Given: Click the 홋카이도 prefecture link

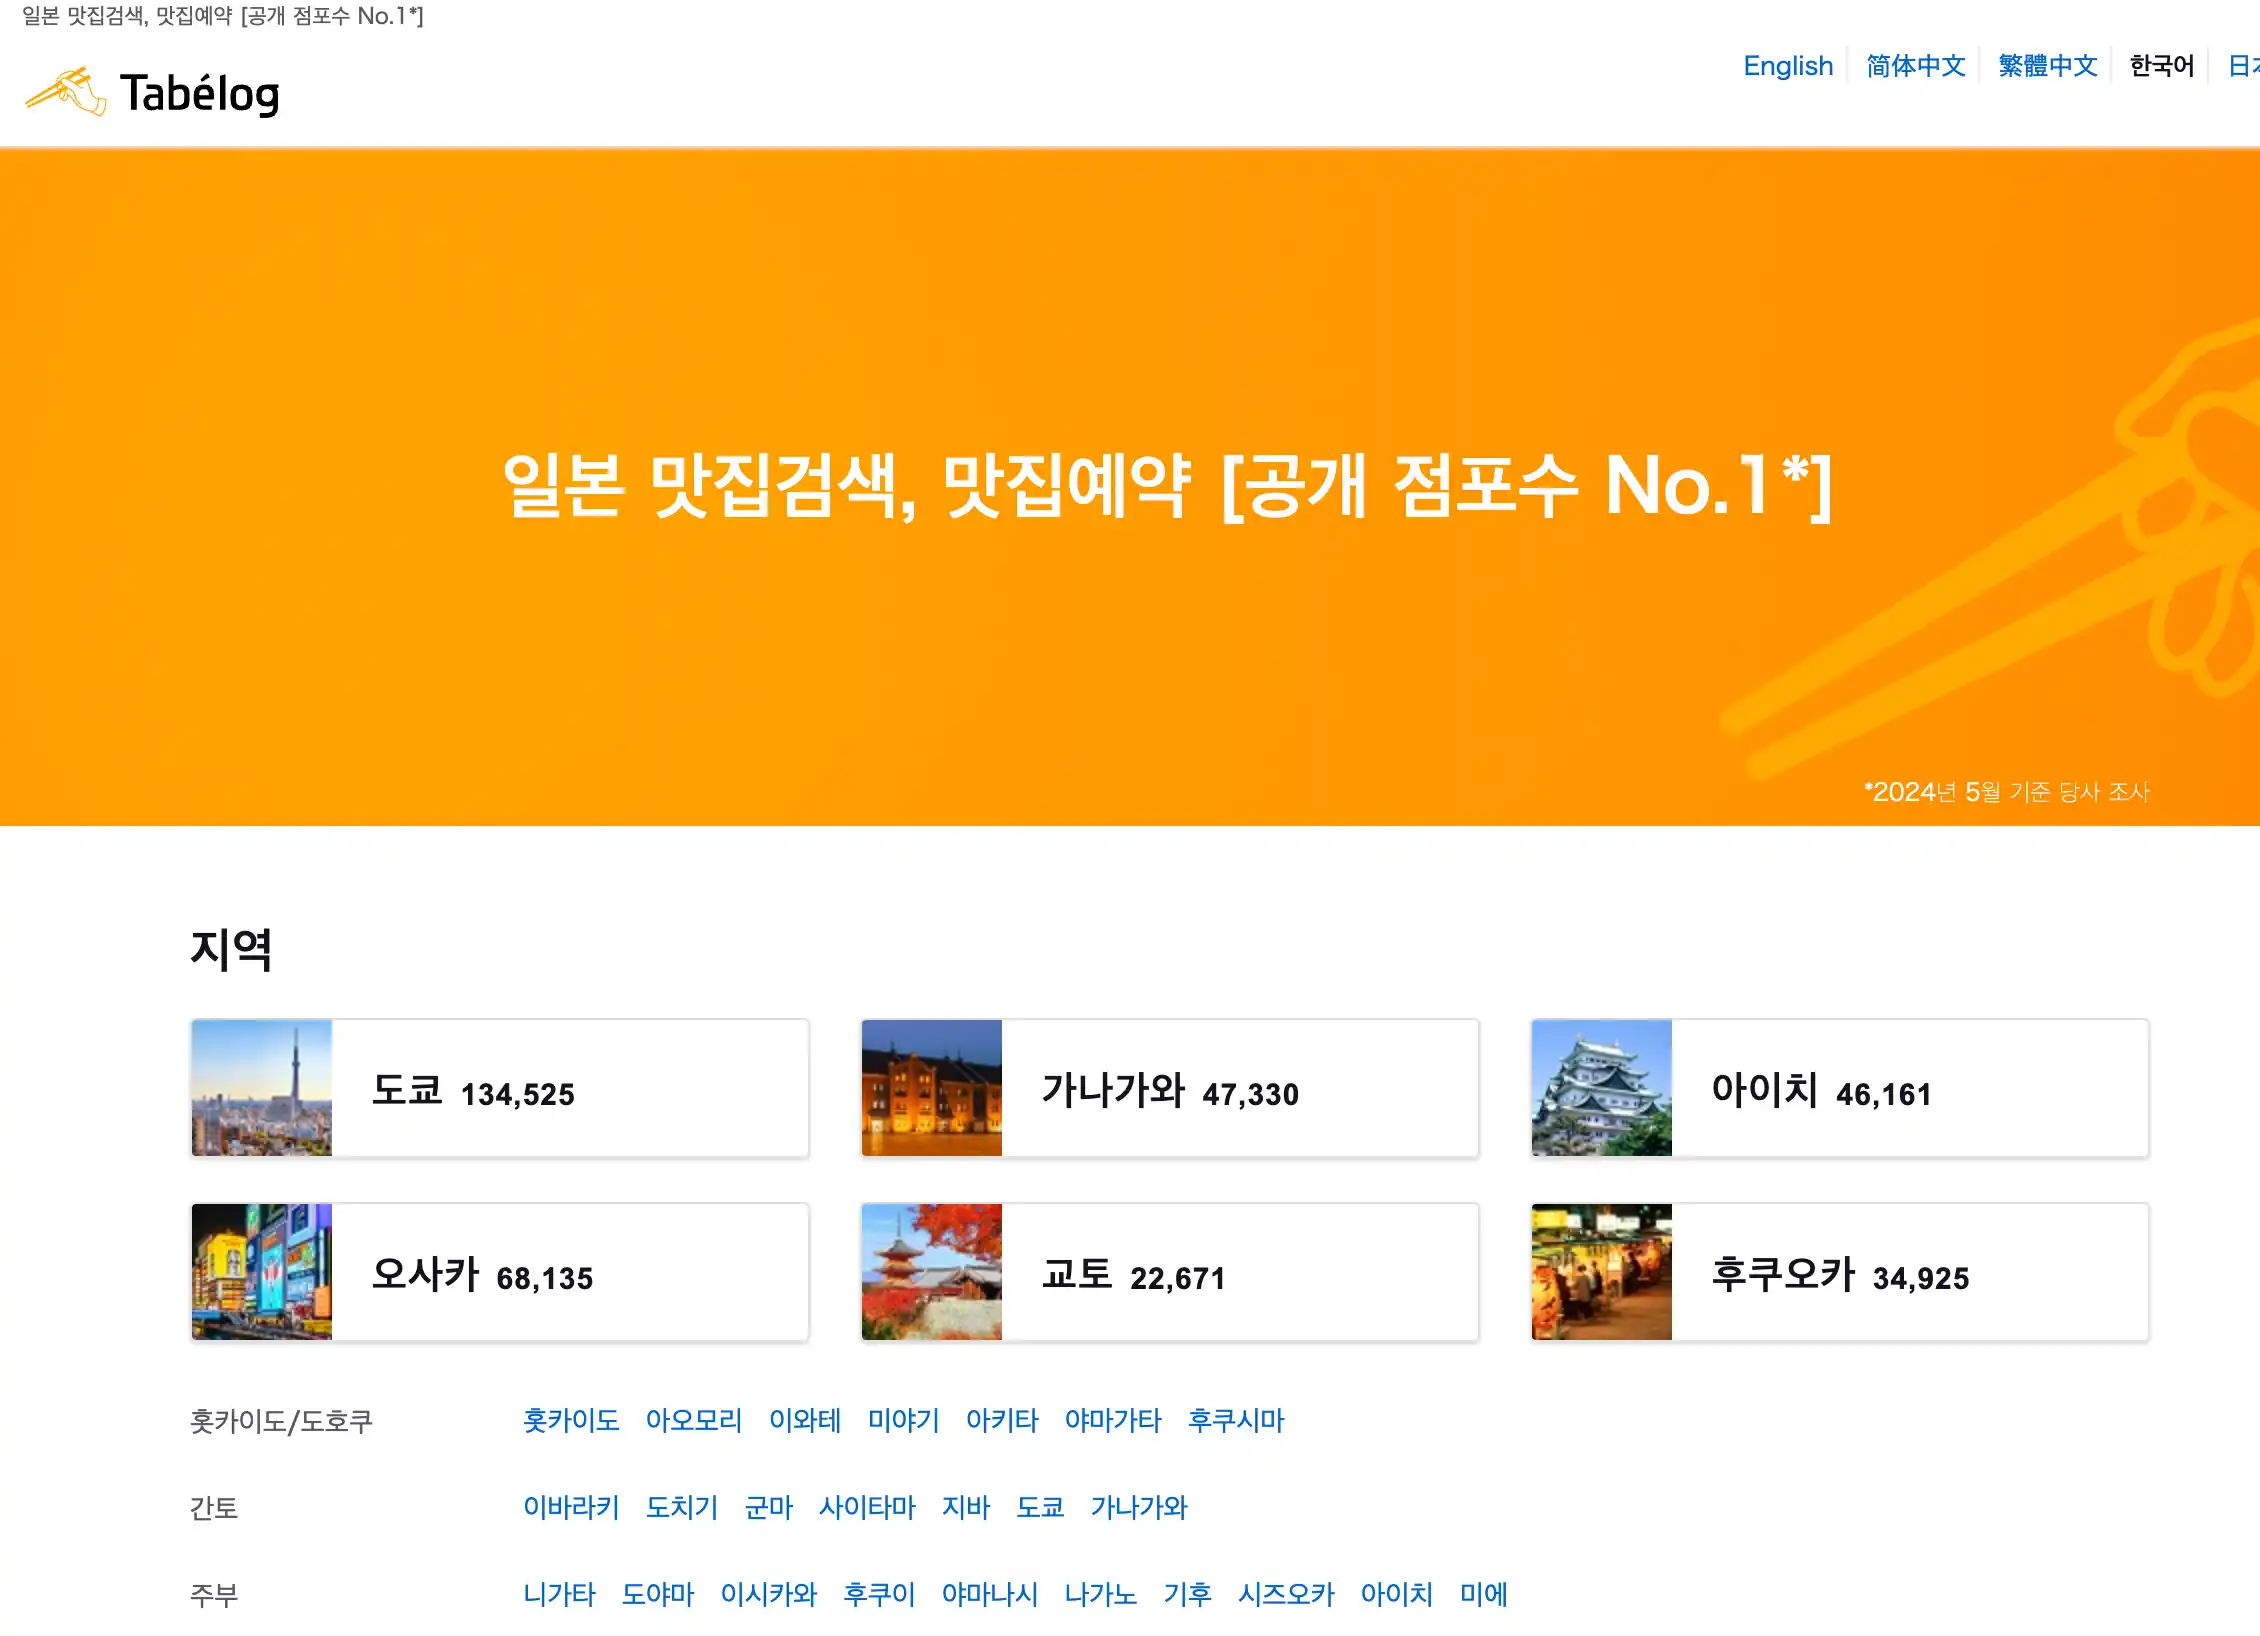Looking at the screenshot, I should [571, 1420].
